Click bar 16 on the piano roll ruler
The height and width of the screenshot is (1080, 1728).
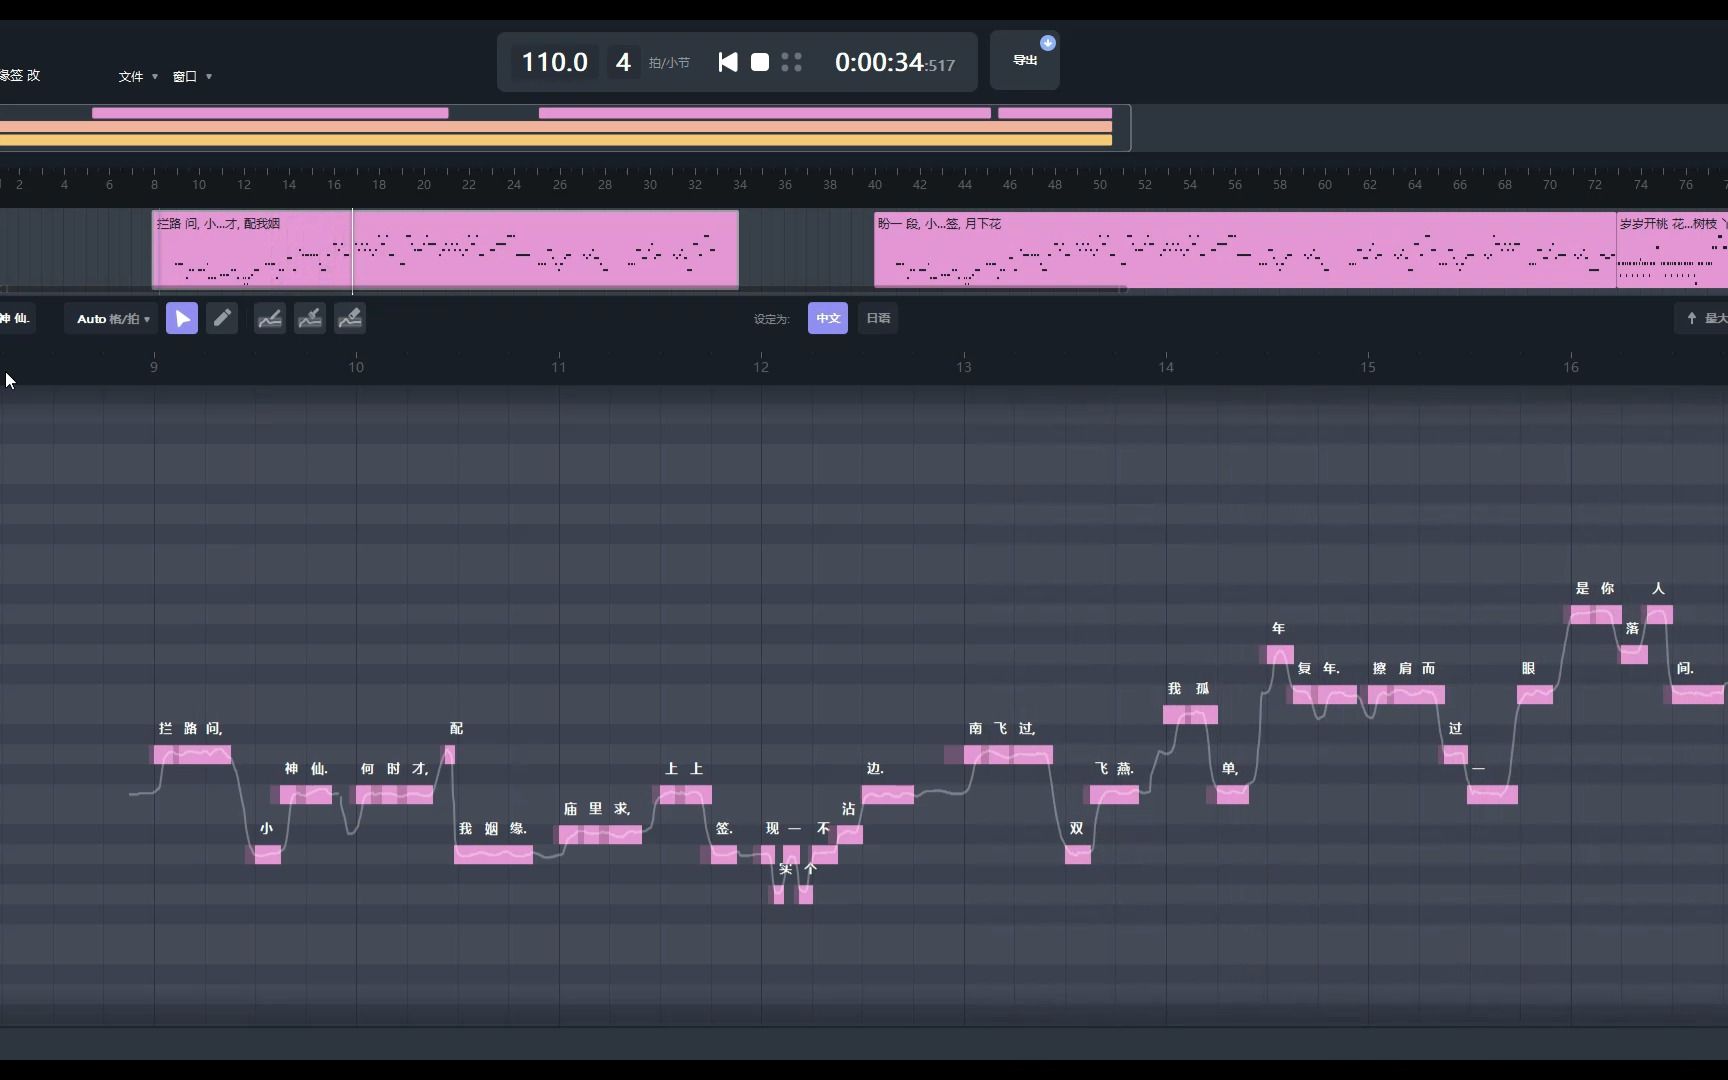pyautogui.click(x=1571, y=367)
